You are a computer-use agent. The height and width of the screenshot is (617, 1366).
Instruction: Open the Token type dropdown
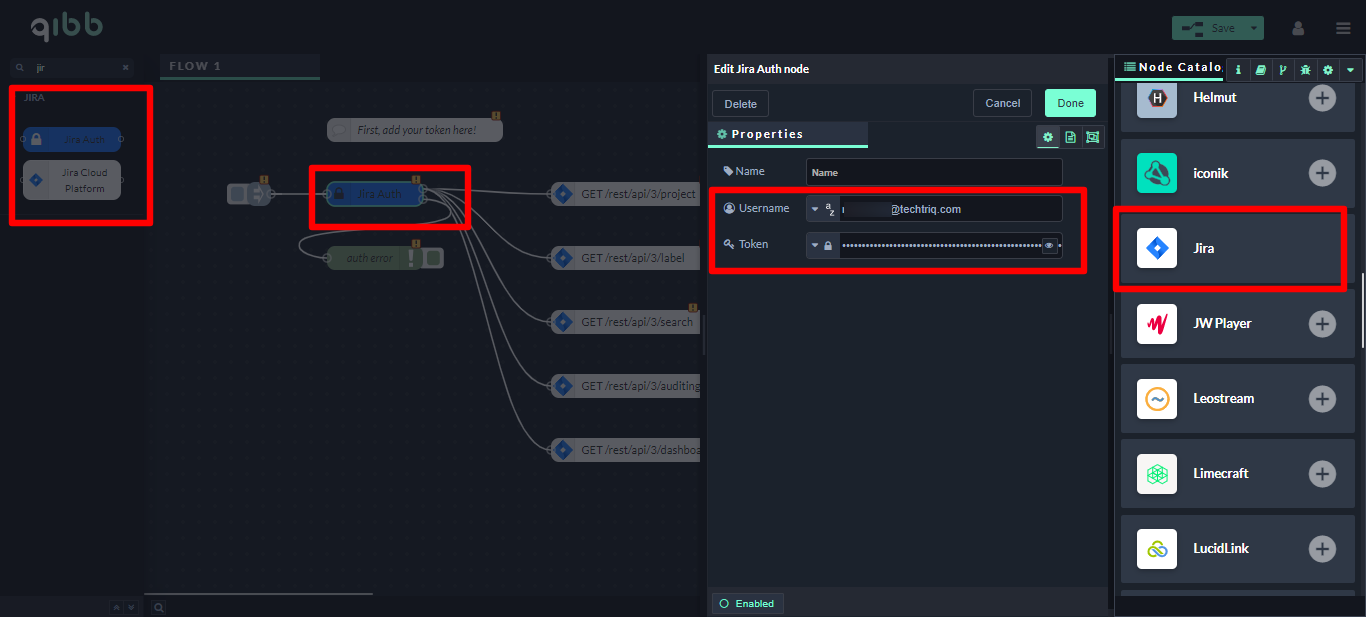point(815,245)
